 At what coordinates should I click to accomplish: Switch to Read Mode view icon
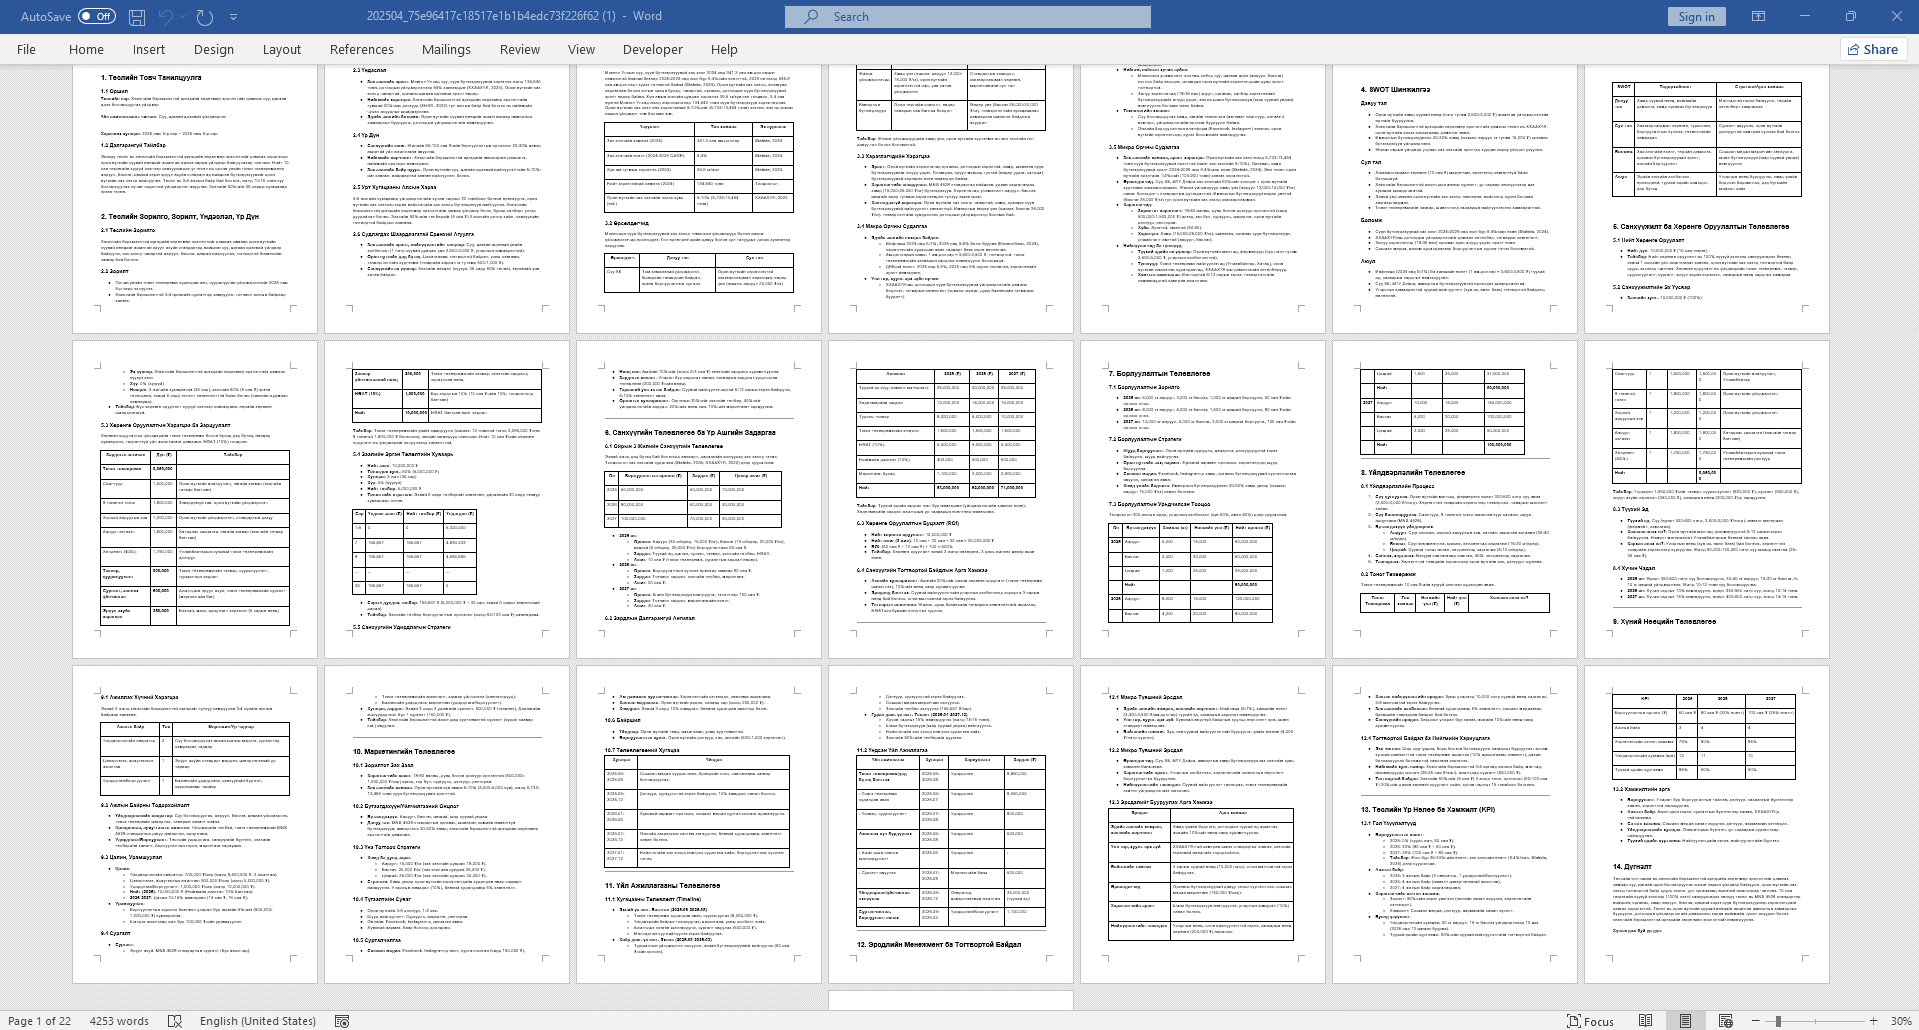point(1646,1021)
